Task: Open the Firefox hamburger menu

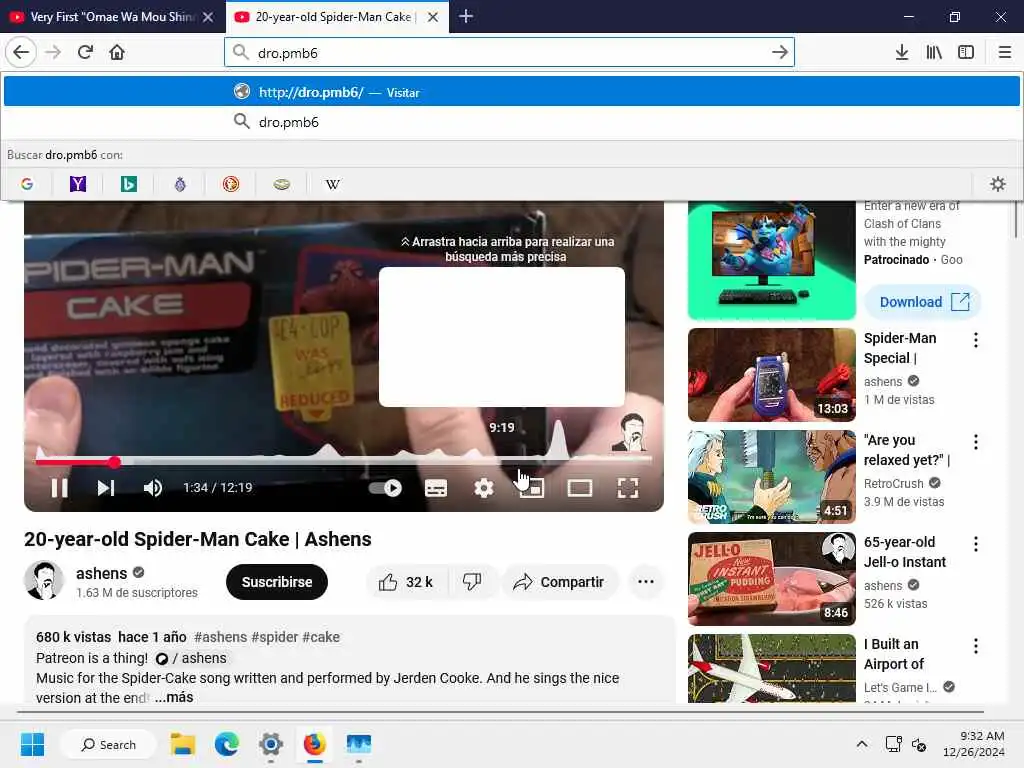Action: tap(1005, 52)
